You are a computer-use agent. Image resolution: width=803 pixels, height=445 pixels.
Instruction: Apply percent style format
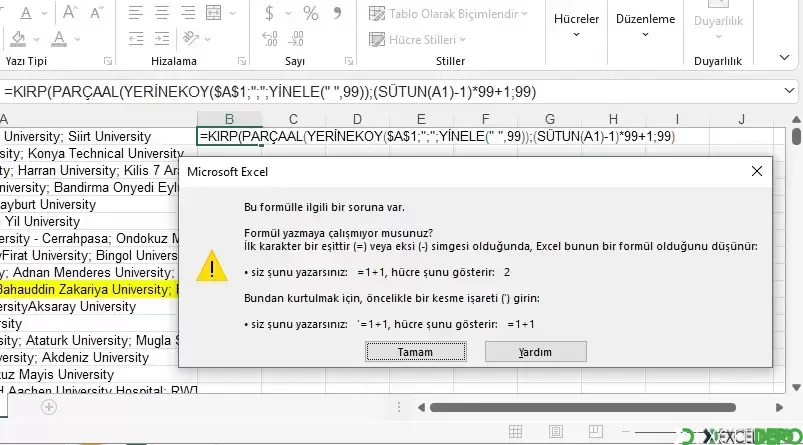[x=310, y=13]
